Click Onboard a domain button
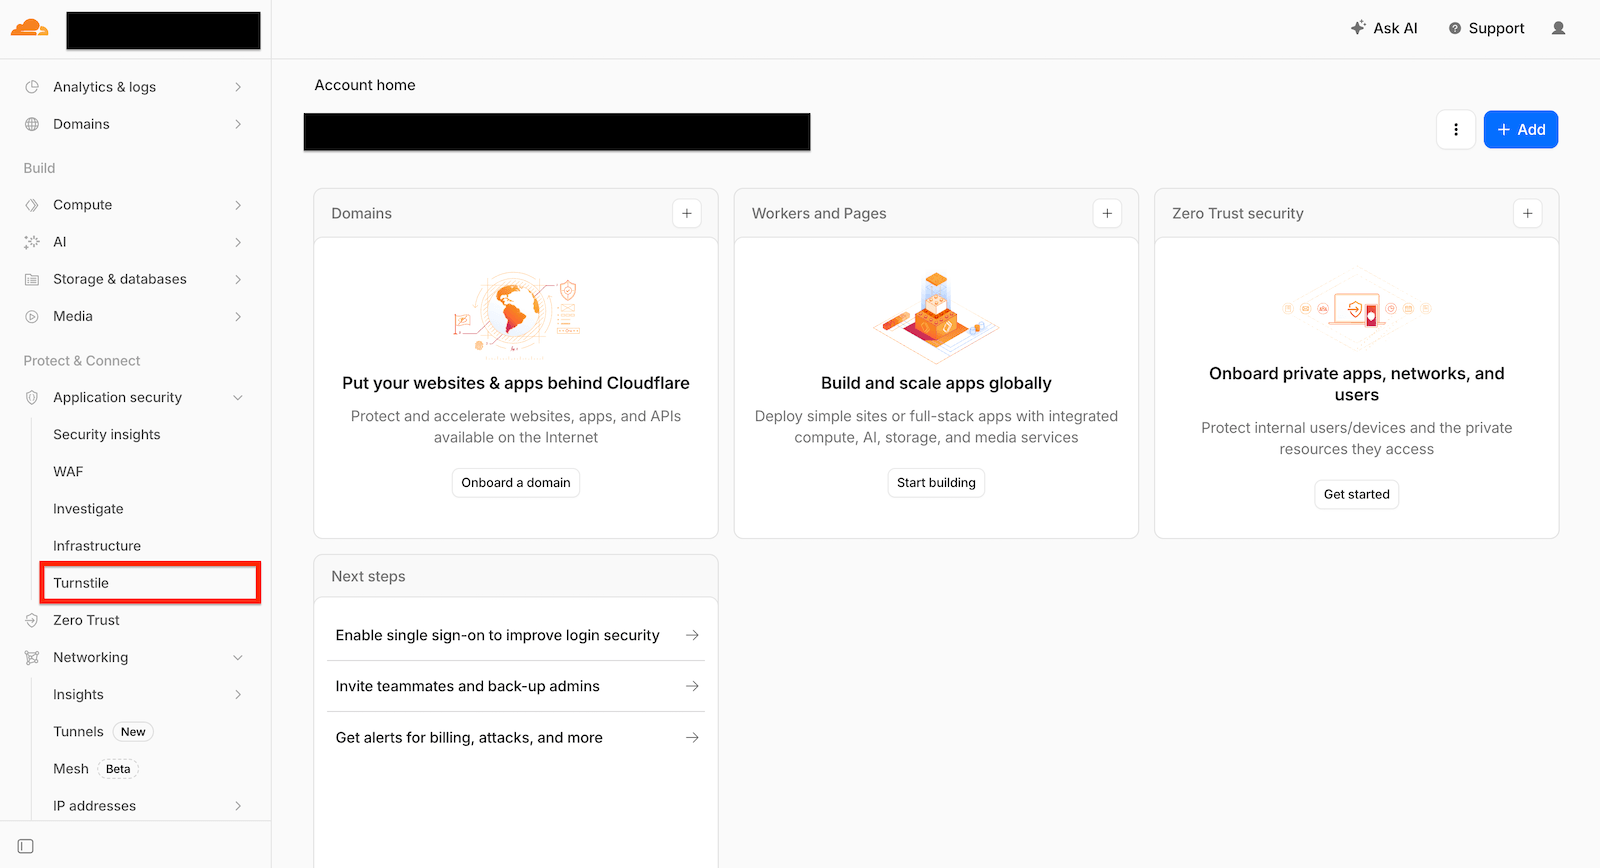The image size is (1600, 868). click(x=516, y=482)
